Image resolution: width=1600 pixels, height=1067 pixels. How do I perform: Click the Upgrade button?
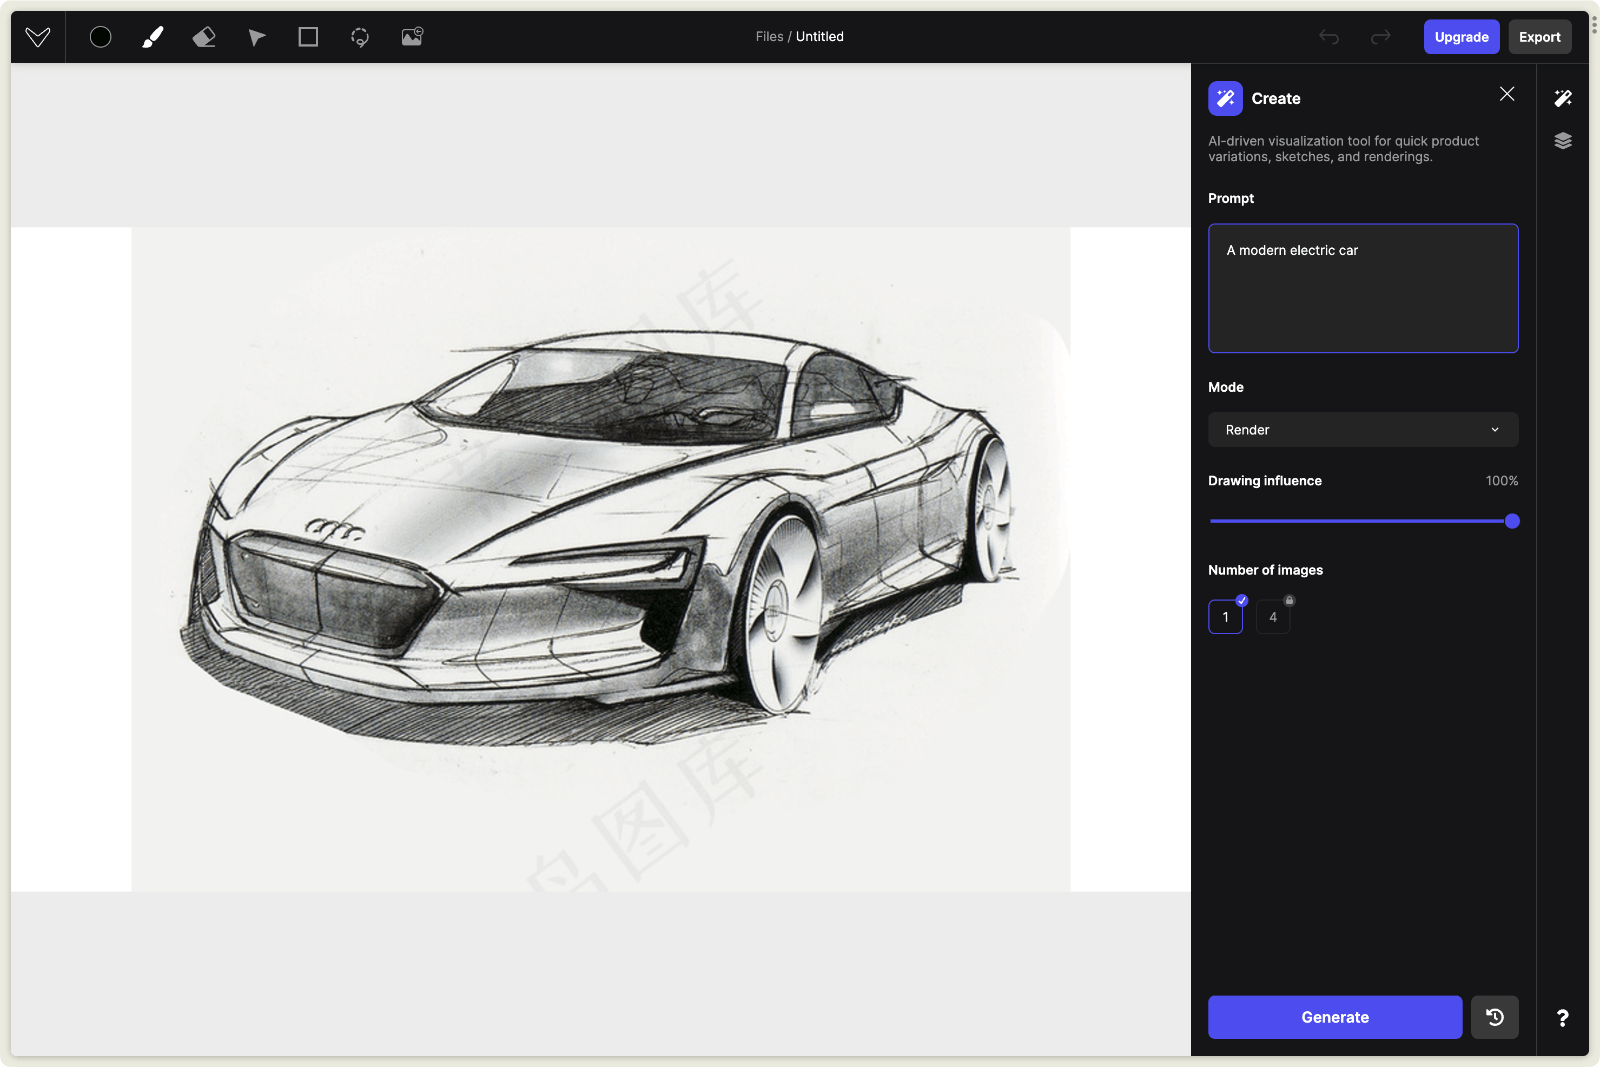pos(1461,37)
